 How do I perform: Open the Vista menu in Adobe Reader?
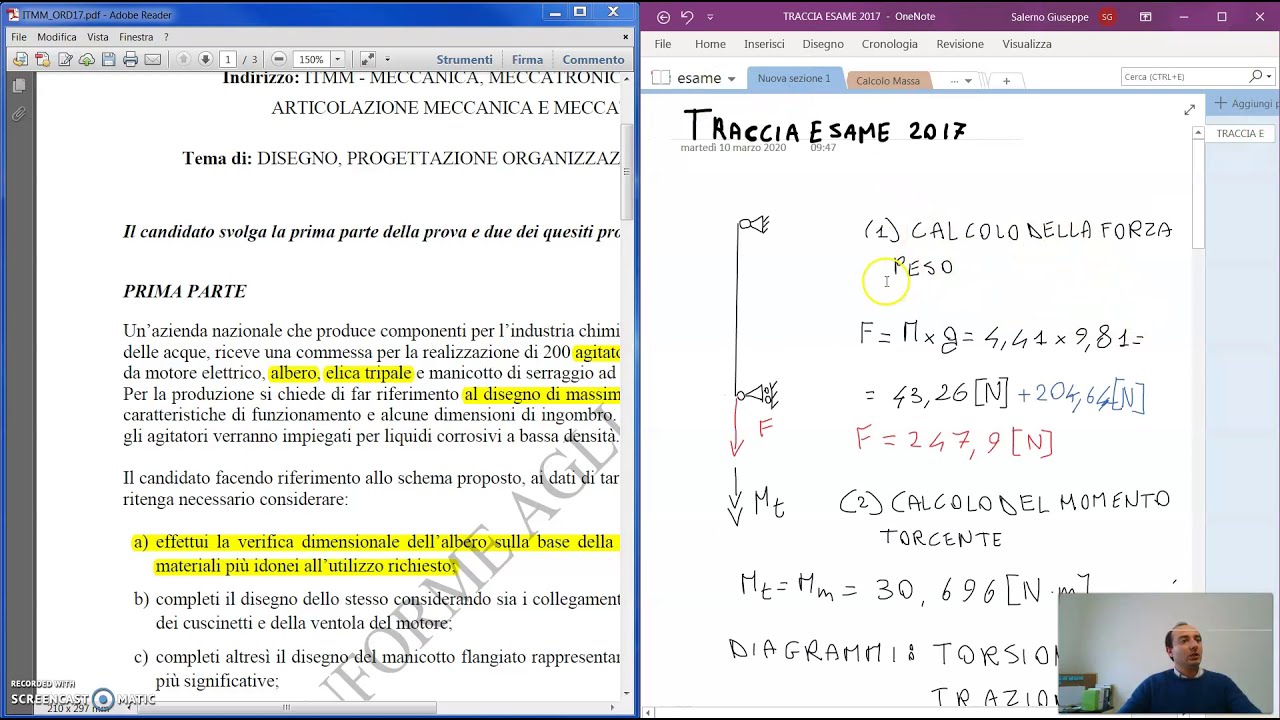(x=98, y=37)
